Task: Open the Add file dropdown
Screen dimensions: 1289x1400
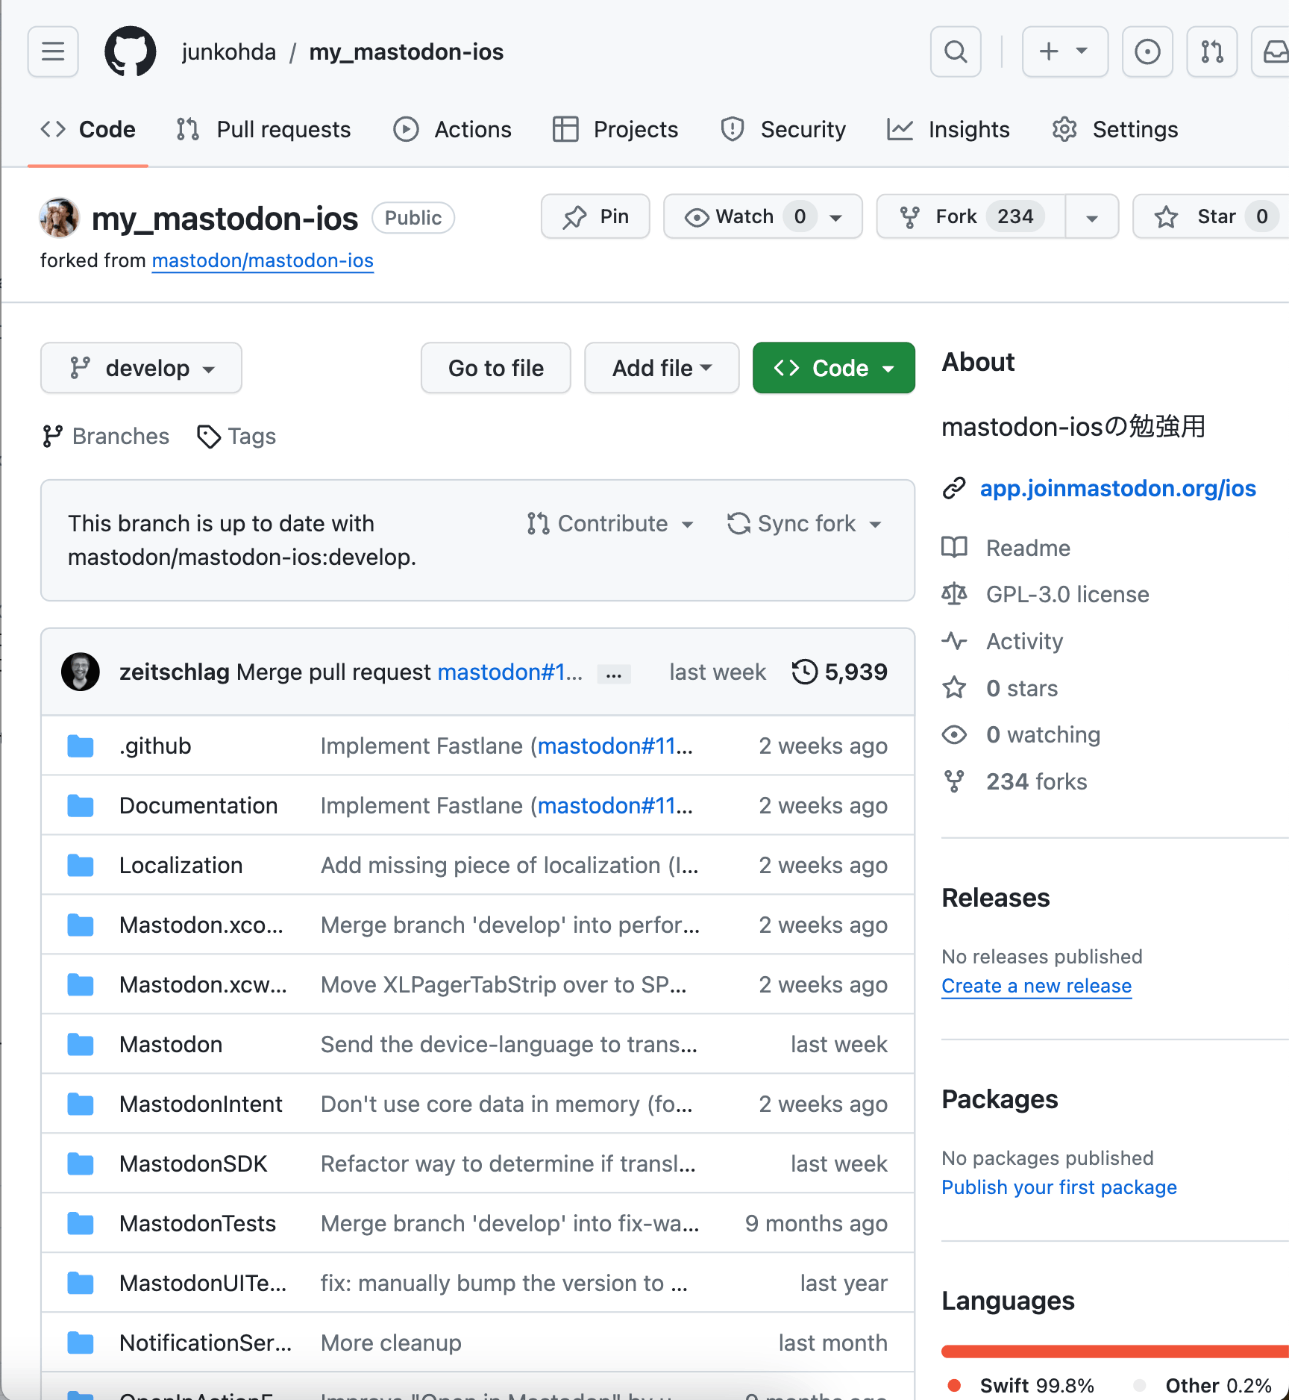Action: pos(662,368)
